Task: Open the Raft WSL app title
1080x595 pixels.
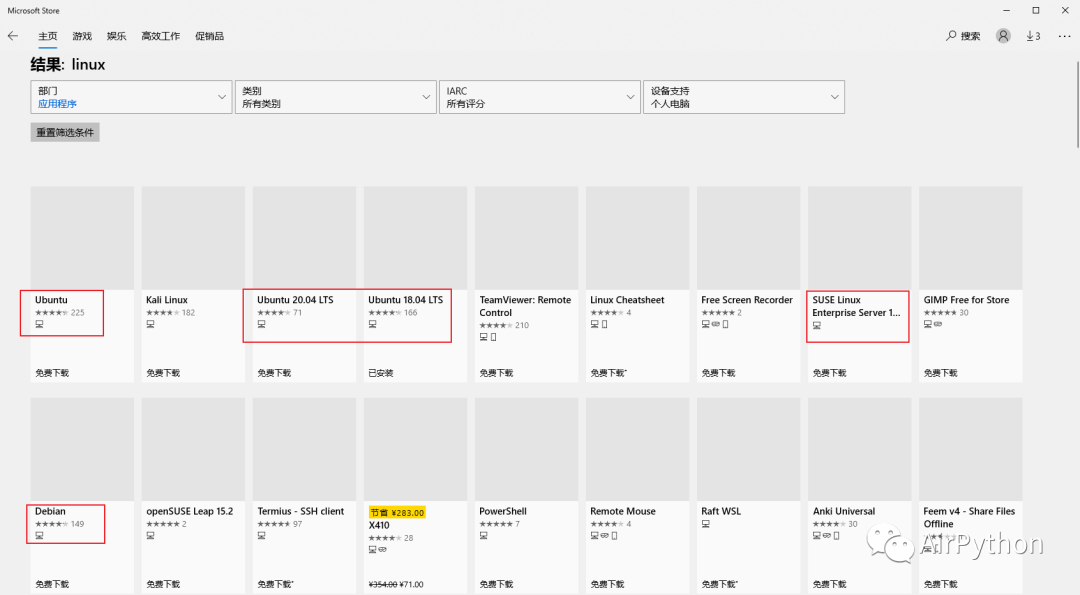Action: 721,511
